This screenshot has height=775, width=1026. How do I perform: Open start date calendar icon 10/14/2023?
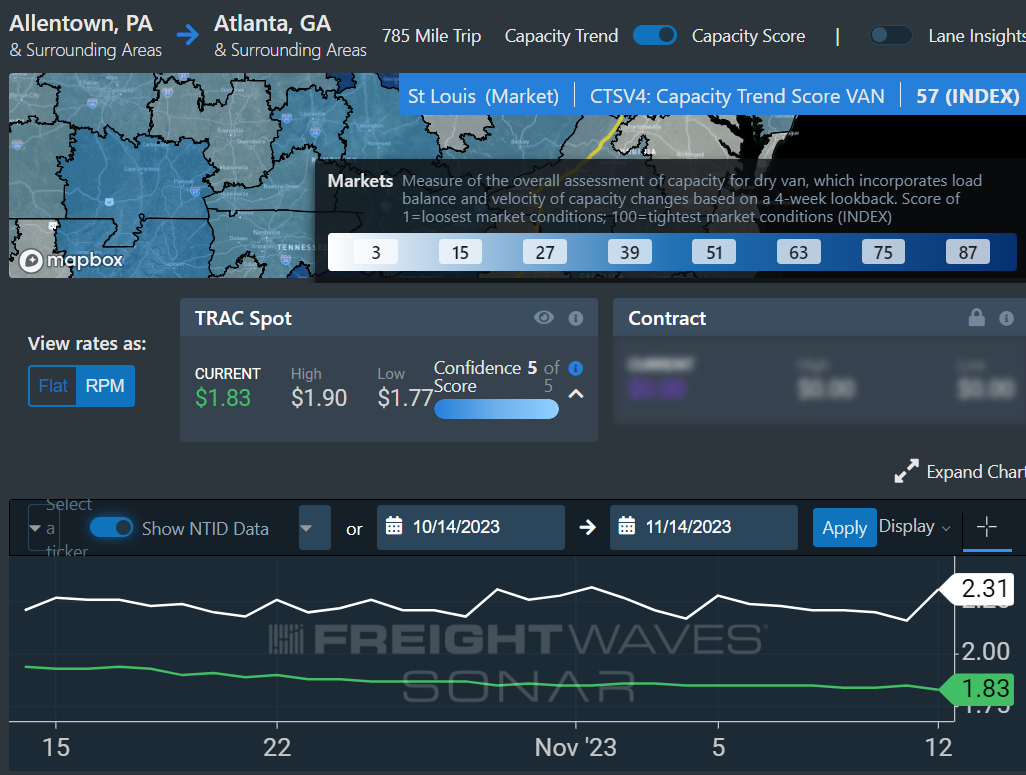[394, 526]
